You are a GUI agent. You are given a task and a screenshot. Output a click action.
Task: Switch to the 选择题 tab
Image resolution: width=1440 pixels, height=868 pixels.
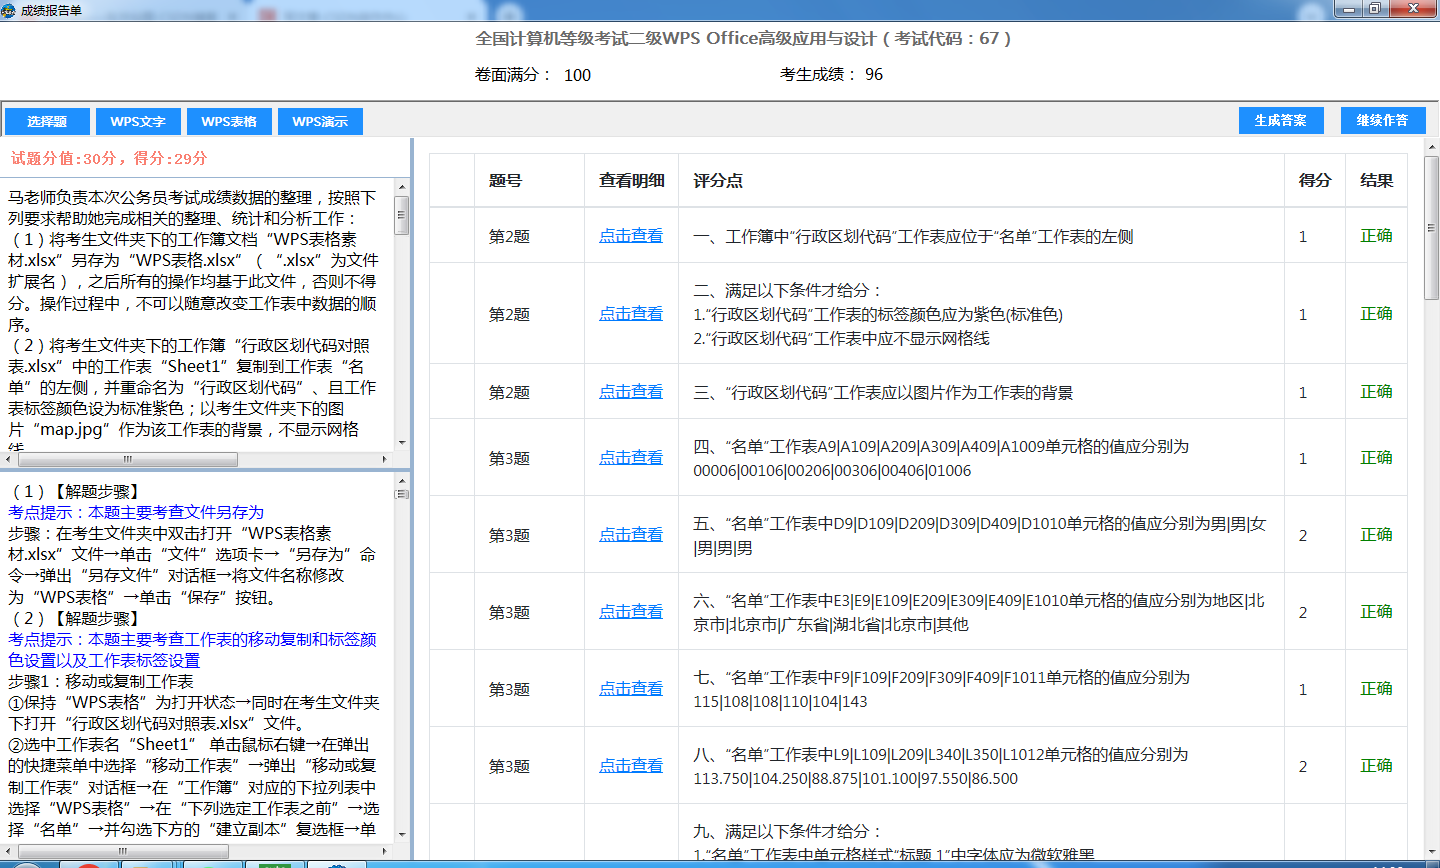point(47,121)
